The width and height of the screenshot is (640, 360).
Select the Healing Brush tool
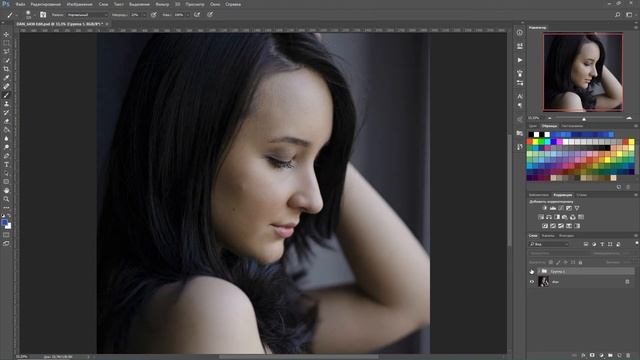pyautogui.click(x=6, y=87)
